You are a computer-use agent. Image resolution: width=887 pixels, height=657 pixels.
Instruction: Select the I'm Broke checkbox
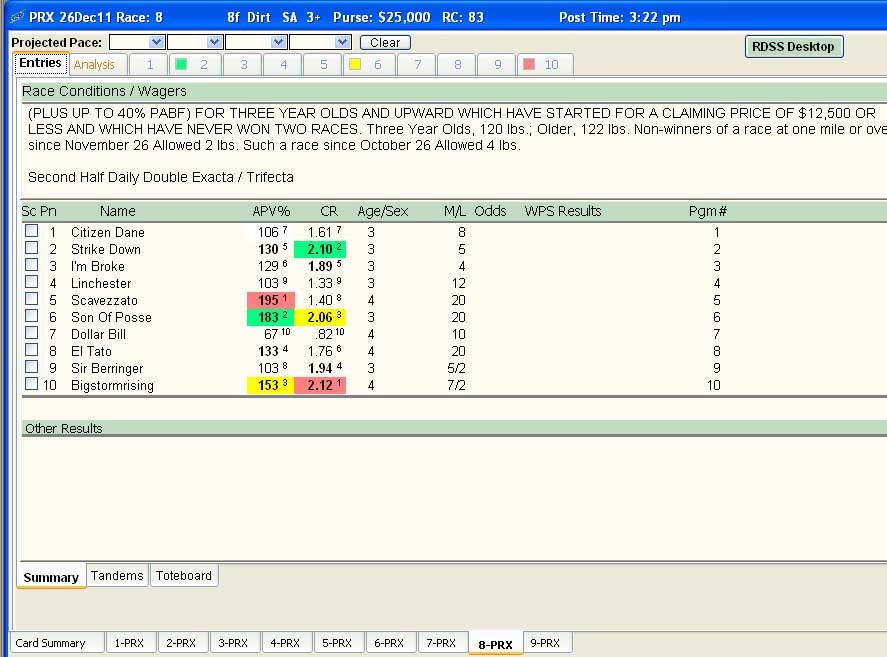[x=32, y=264]
